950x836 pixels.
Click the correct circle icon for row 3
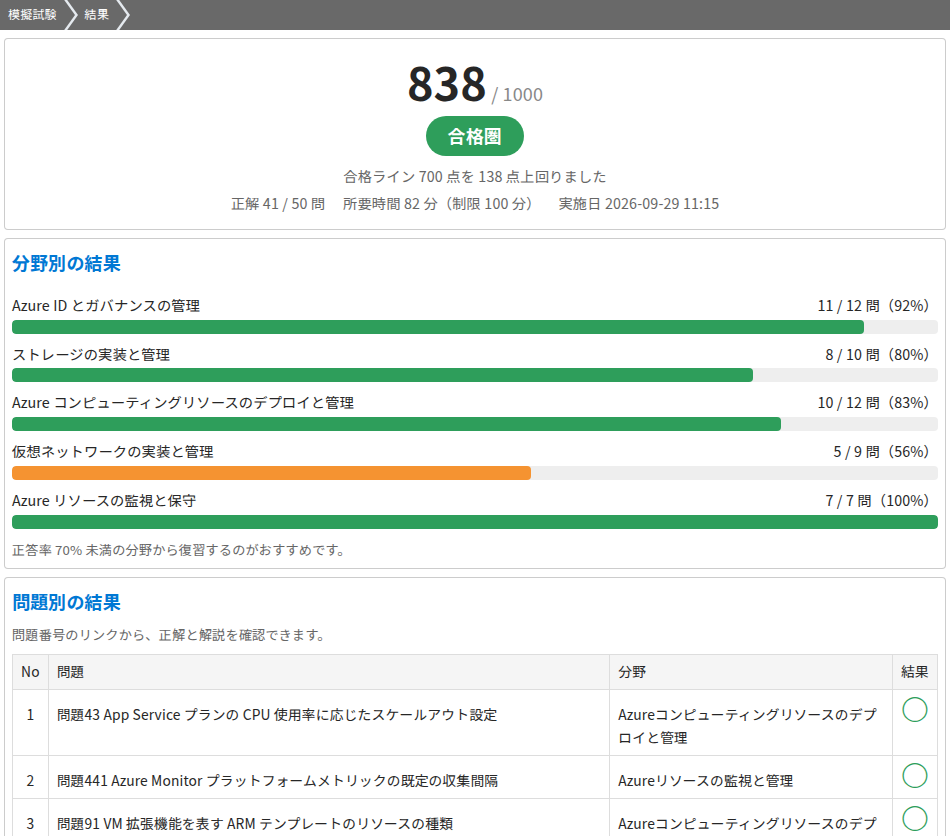coord(915,818)
